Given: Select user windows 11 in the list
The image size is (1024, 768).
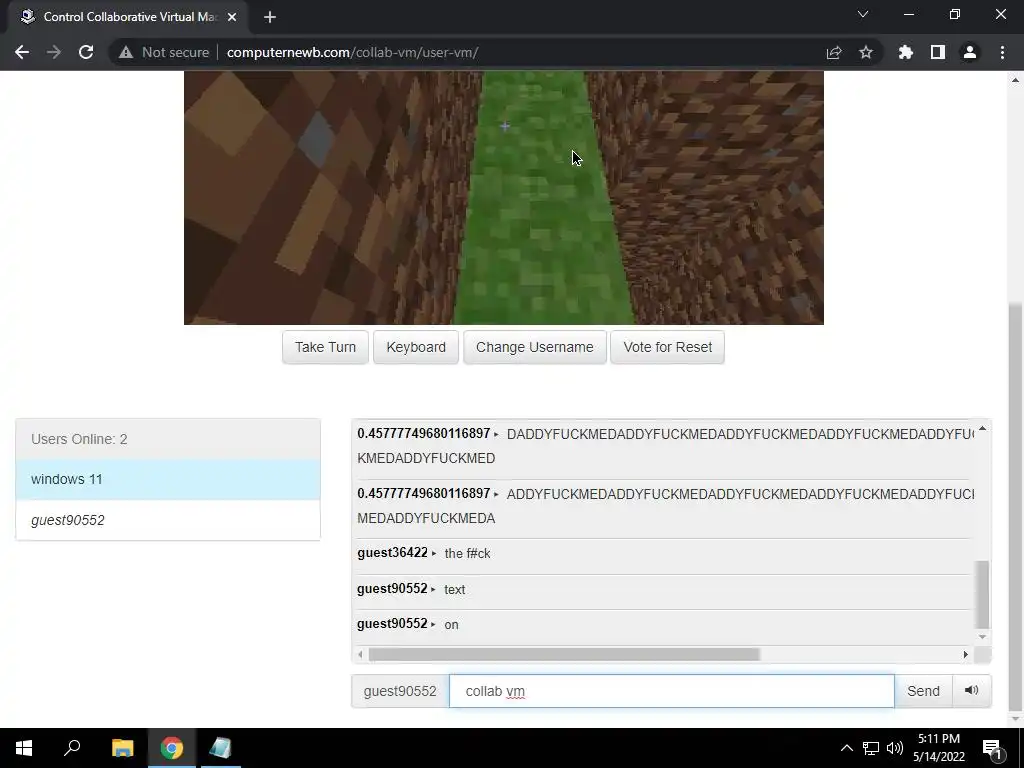Looking at the screenshot, I should [x=168, y=479].
